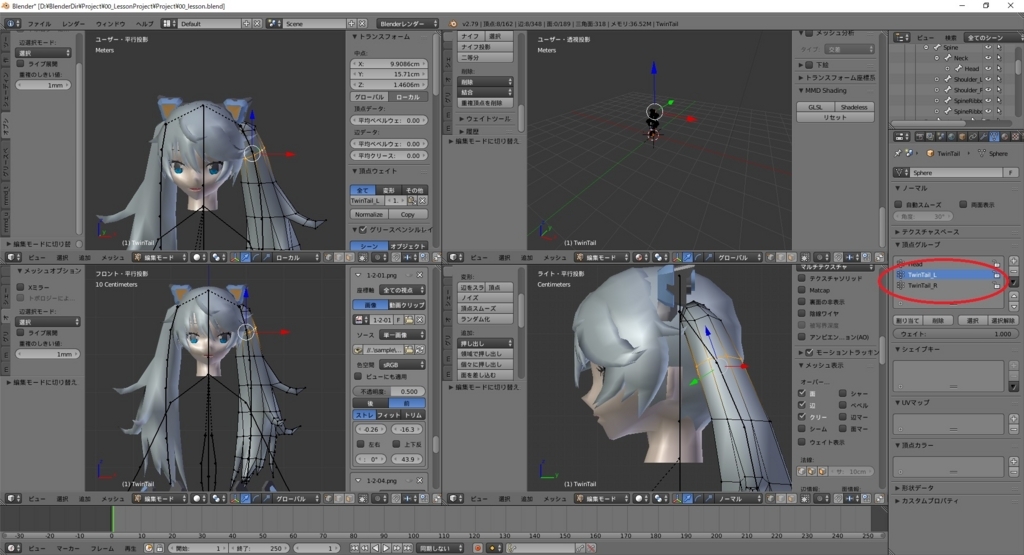Open the レンダー menu
Image resolution: width=1024 pixels, height=555 pixels.
point(73,24)
